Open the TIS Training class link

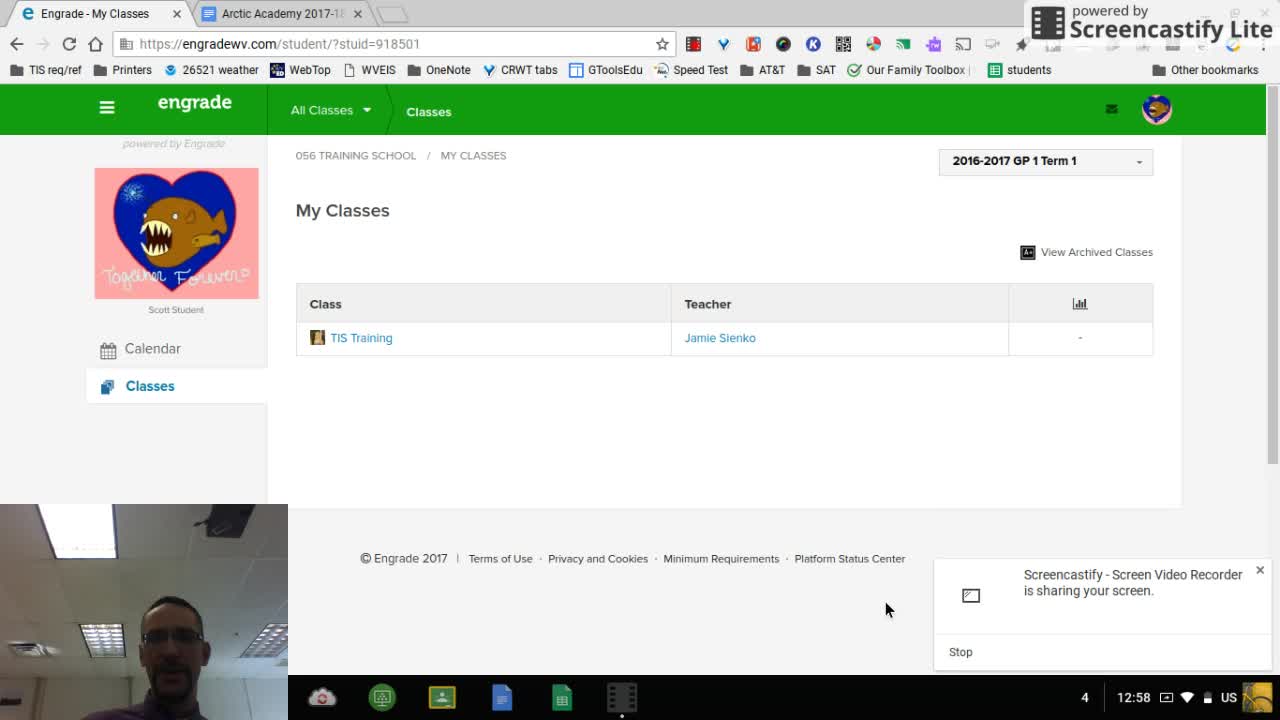coord(361,338)
